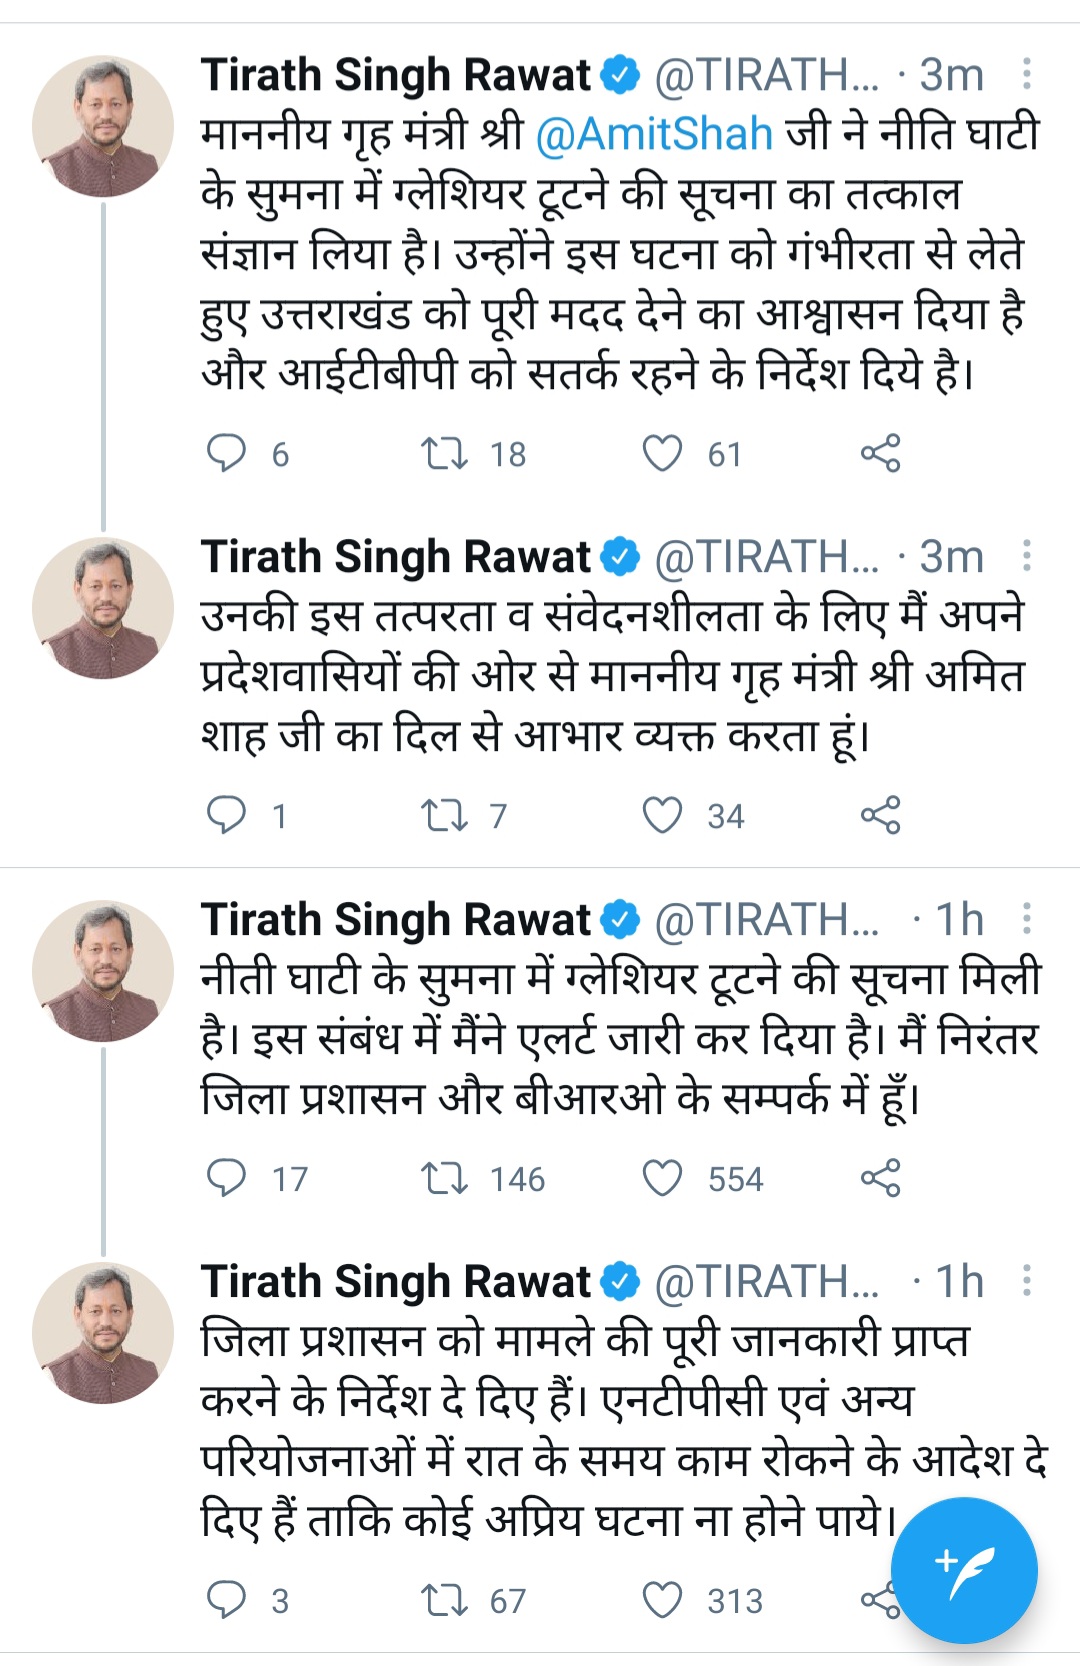
Task: Like the tweet with 61 likes
Action: click(x=662, y=454)
